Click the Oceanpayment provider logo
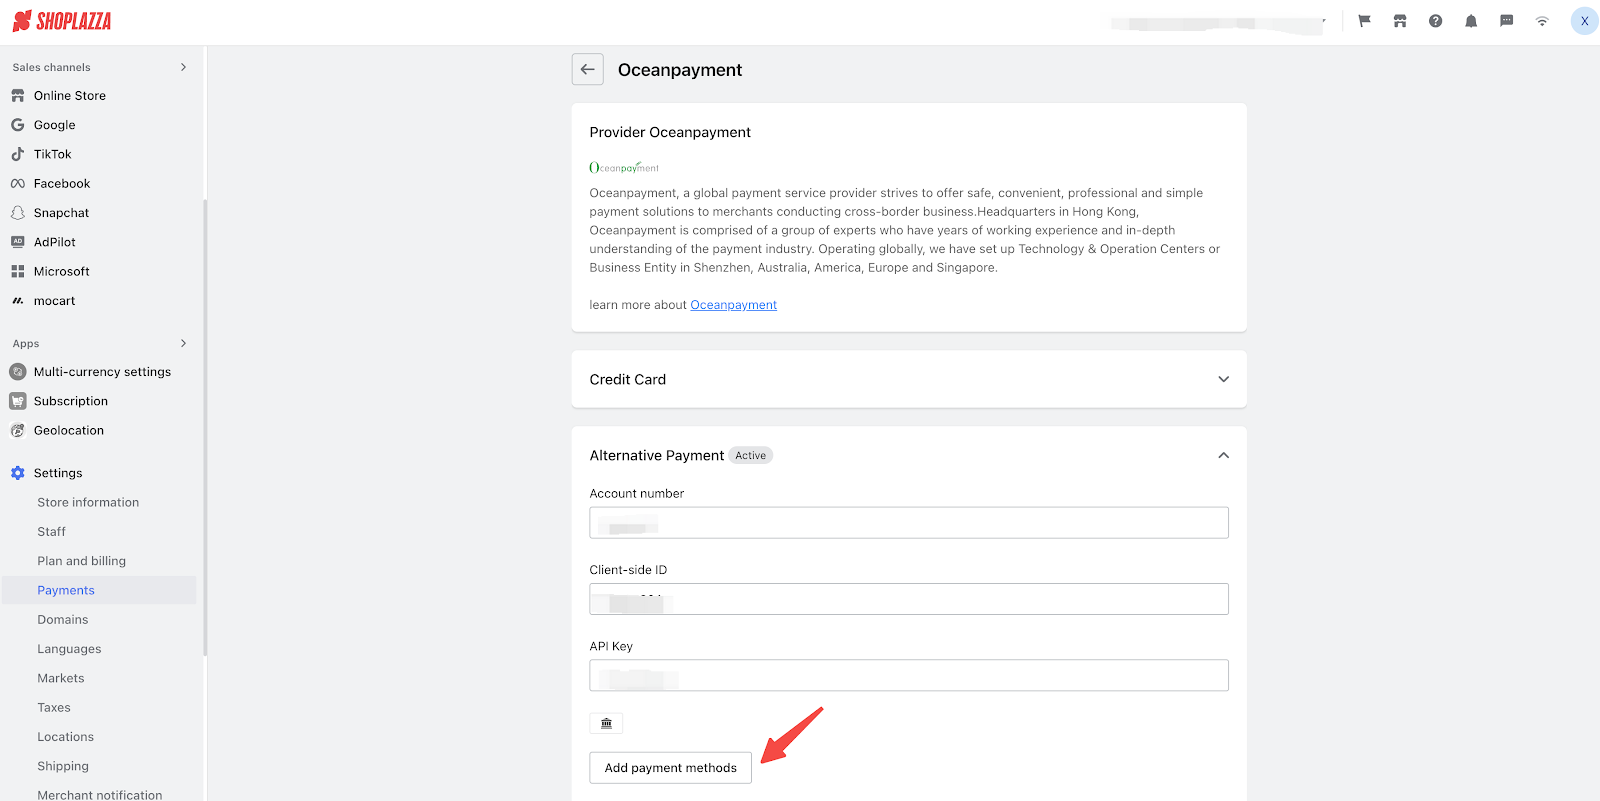 click(x=624, y=168)
